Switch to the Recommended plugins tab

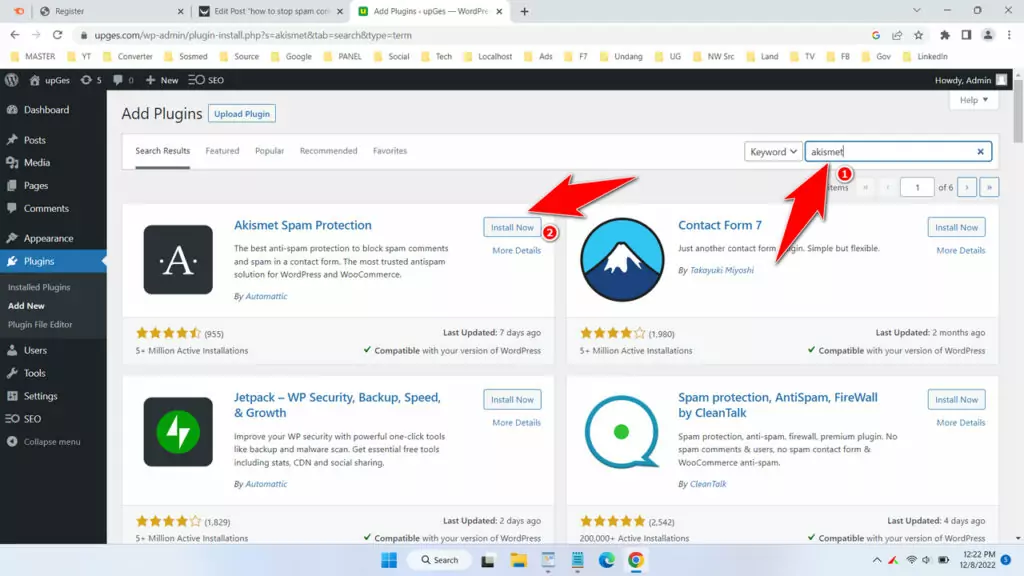tap(328, 151)
